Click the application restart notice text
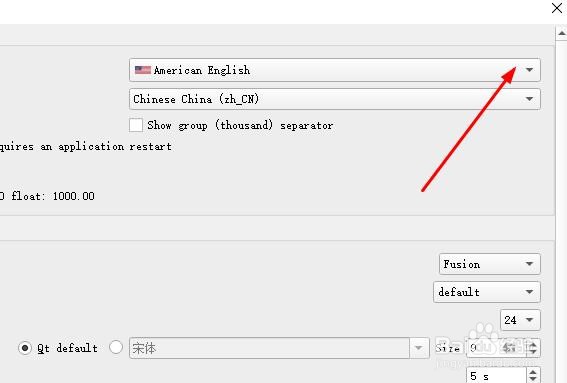This screenshot has width=567, height=383. click(x=85, y=146)
